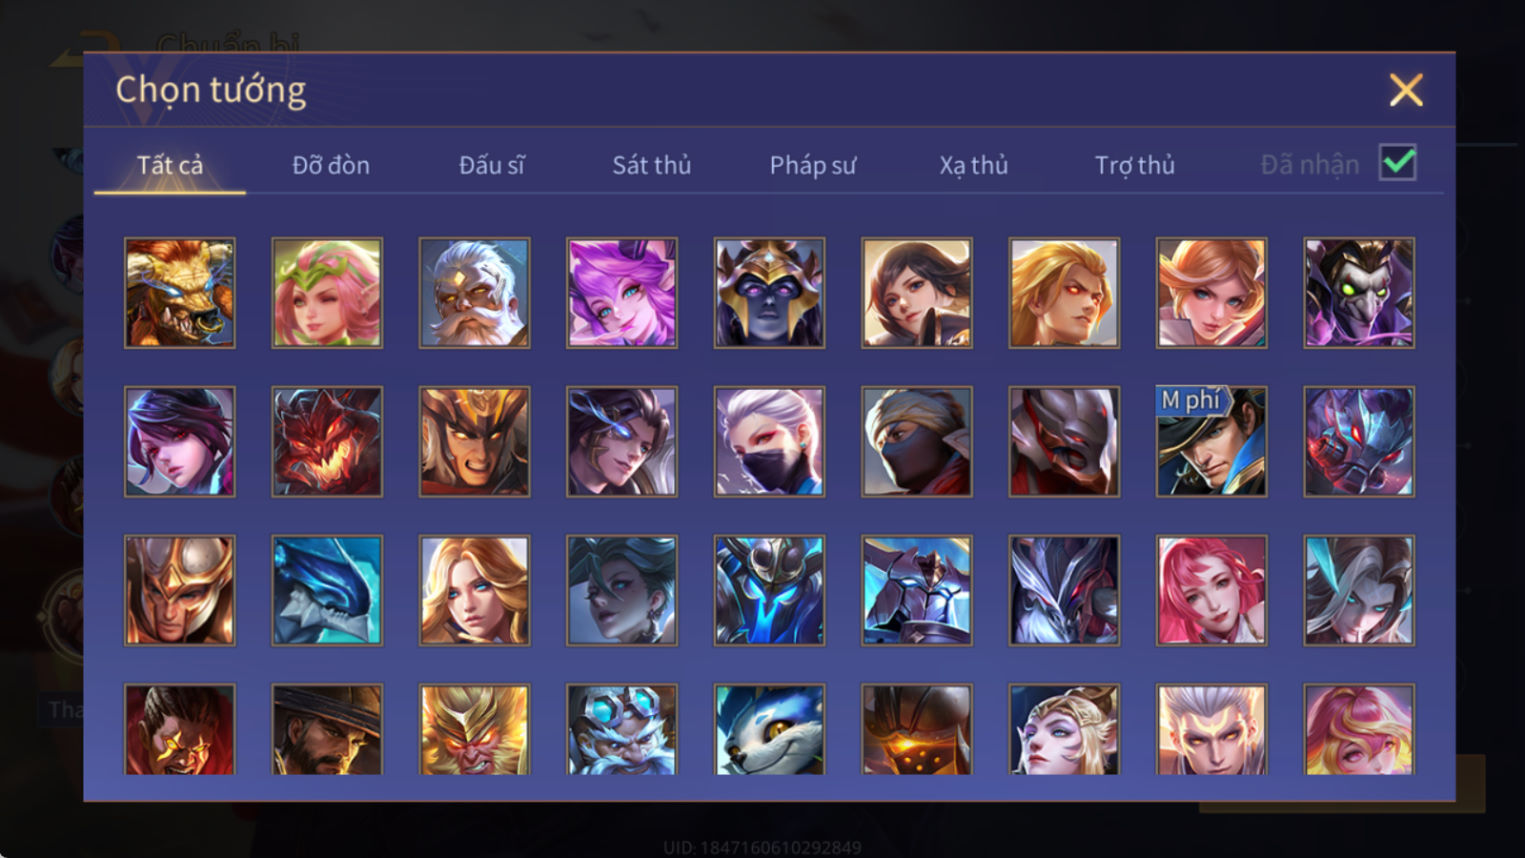Select the blue shark hero portrait

pyautogui.click(x=327, y=591)
